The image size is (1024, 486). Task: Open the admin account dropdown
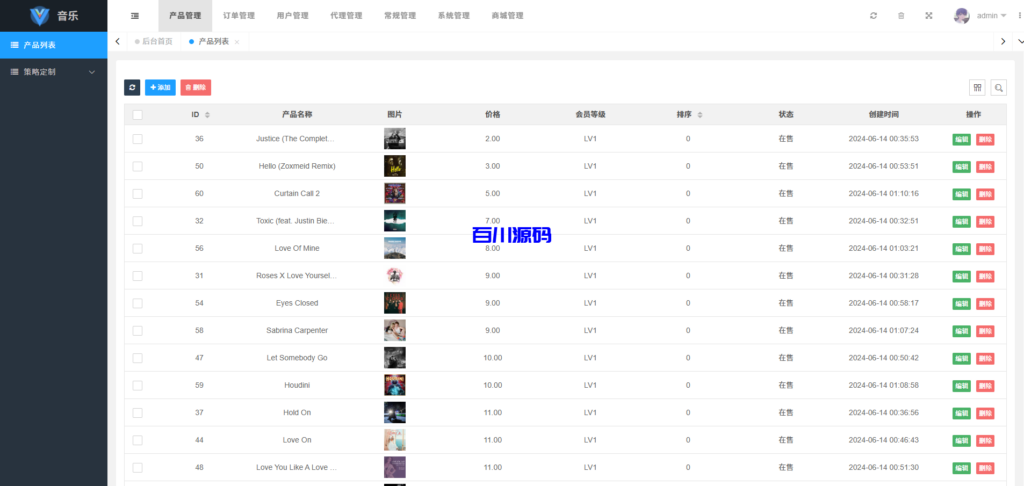991,16
